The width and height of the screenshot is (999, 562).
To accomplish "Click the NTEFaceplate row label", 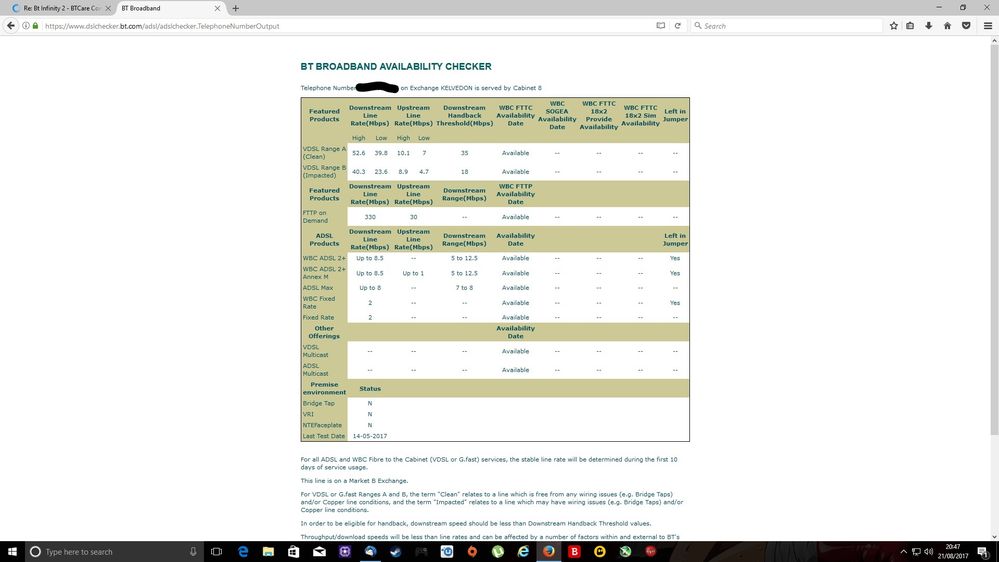I will point(322,425).
